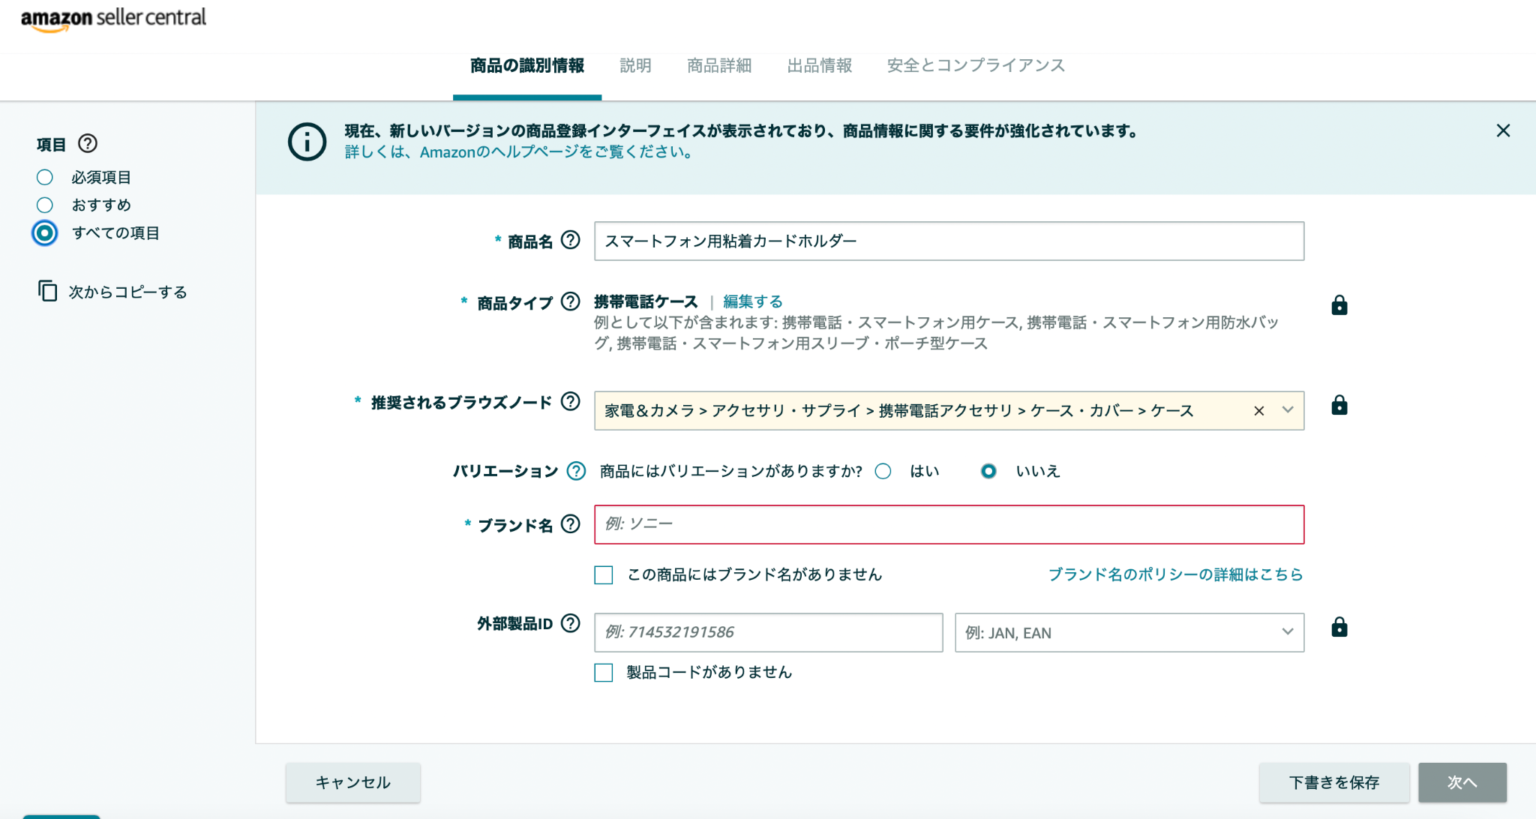Click the lock icon beside 推奨されるブラウズノード
This screenshot has height=819, width=1536.
coord(1339,405)
